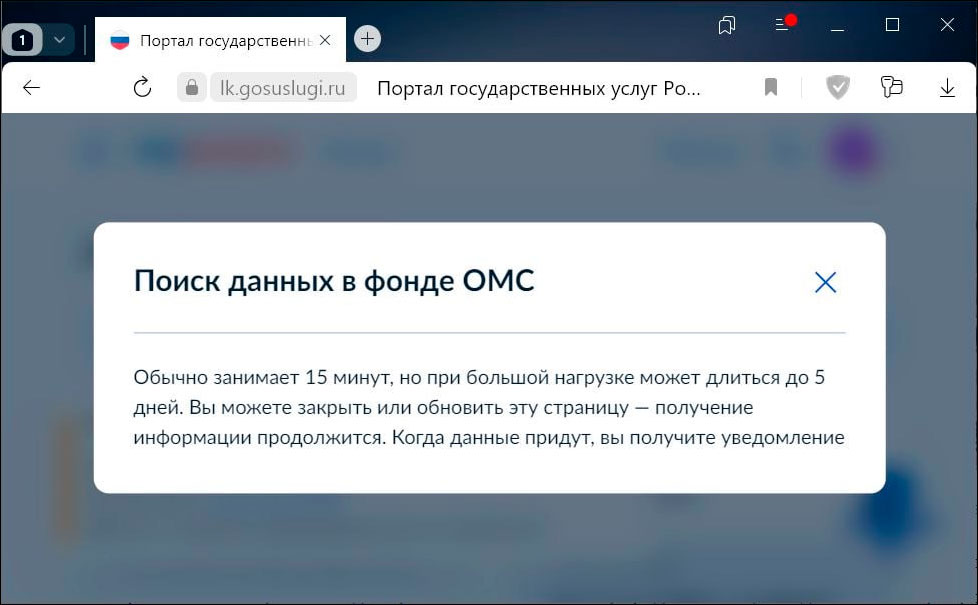This screenshot has width=978, height=605.
Task: Open the bookmarks side panel icon
Action: [x=728, y=27]
